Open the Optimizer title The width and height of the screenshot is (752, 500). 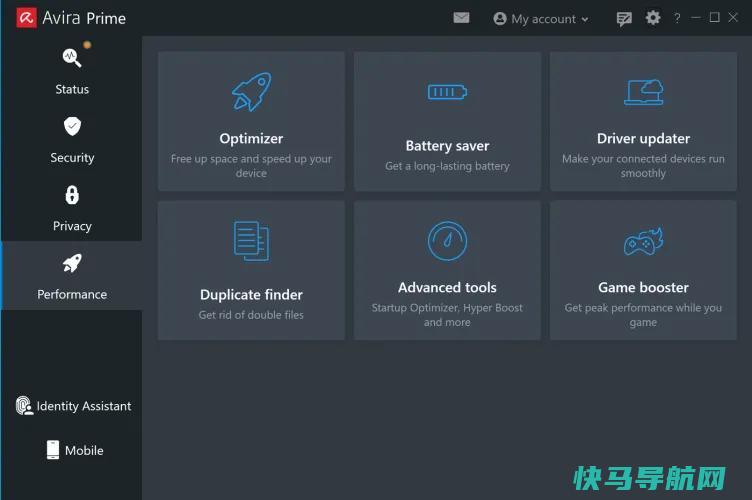[251, 139]
